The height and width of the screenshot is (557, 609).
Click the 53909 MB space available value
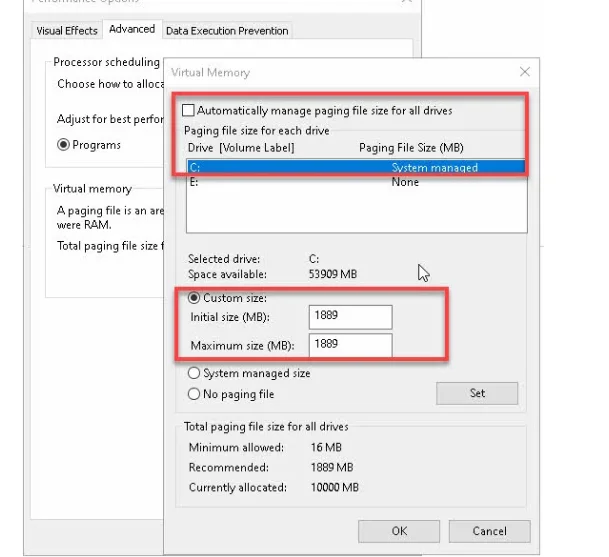332,274
